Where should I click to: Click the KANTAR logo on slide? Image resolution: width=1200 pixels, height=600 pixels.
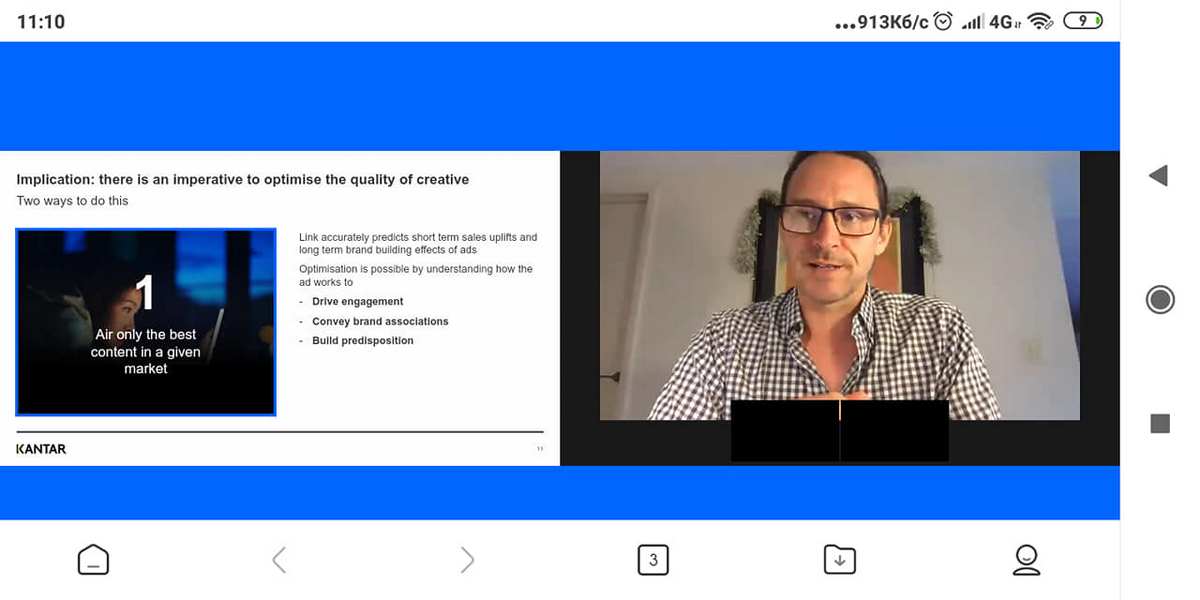tap(41, 449)
